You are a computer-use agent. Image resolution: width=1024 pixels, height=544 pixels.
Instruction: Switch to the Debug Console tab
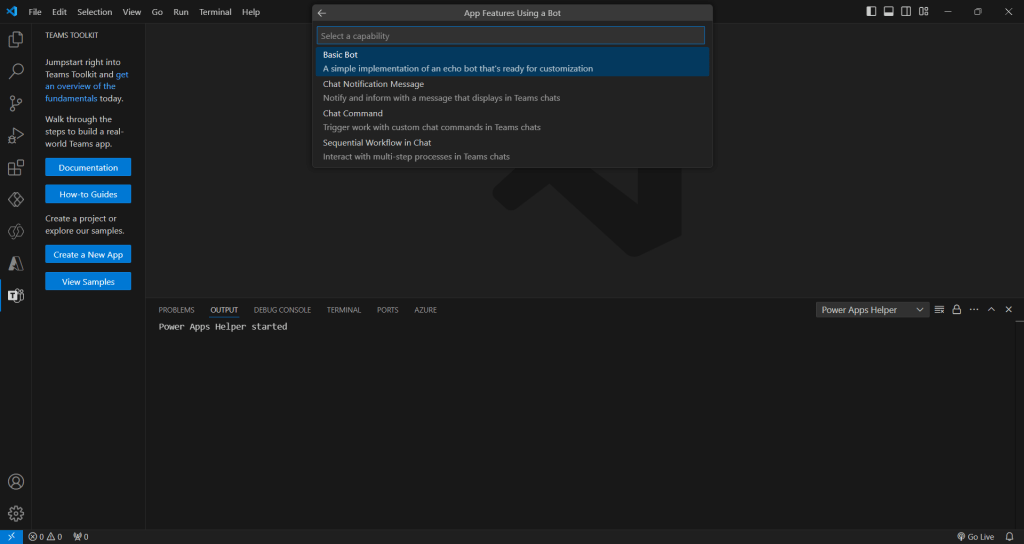tap(282, 310)
